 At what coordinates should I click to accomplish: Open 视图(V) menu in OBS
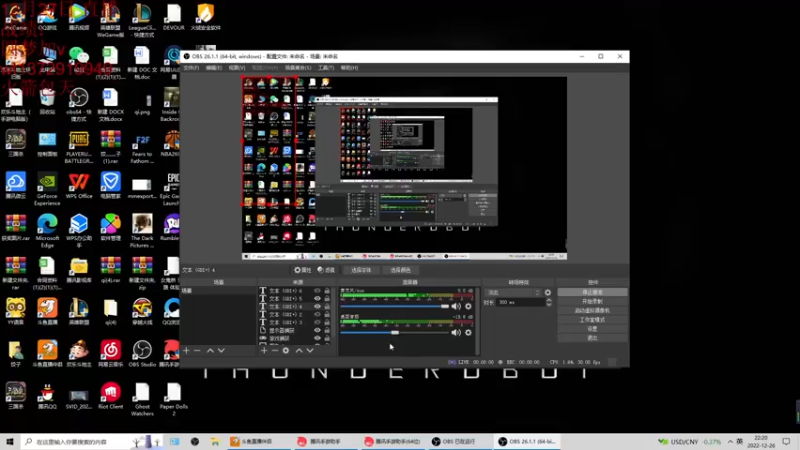(237, 68)
